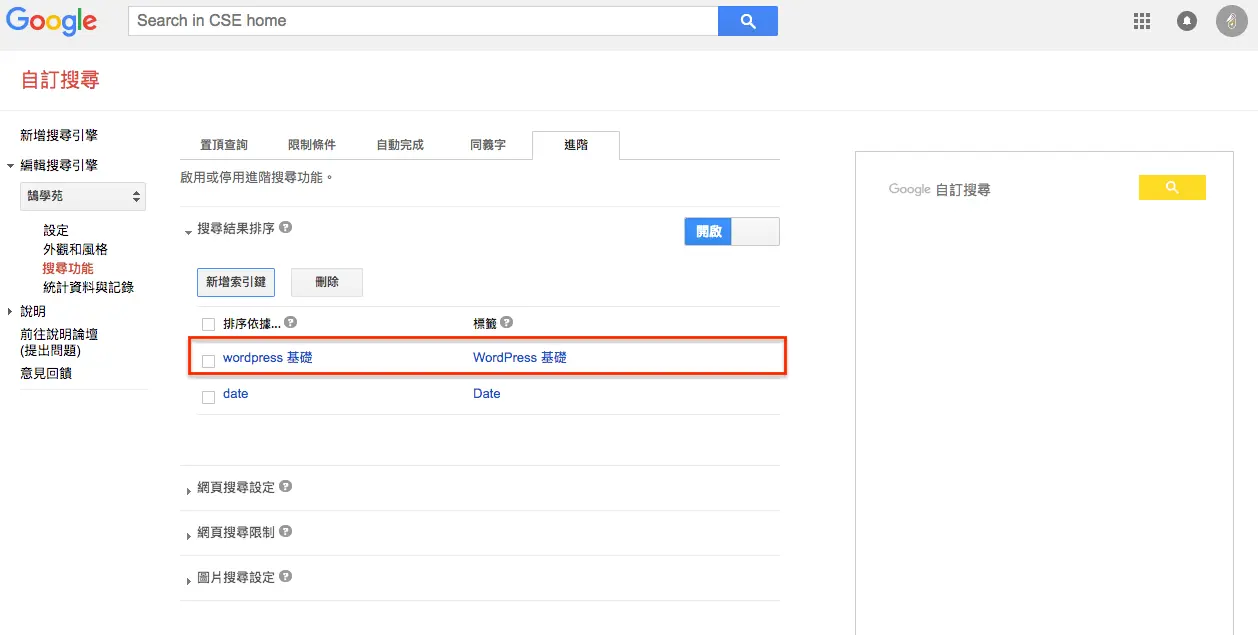This screenshot has height=635, width=1258.
Task: Open help icon beside 網頁搜尋設定
Action: (285, 487)
